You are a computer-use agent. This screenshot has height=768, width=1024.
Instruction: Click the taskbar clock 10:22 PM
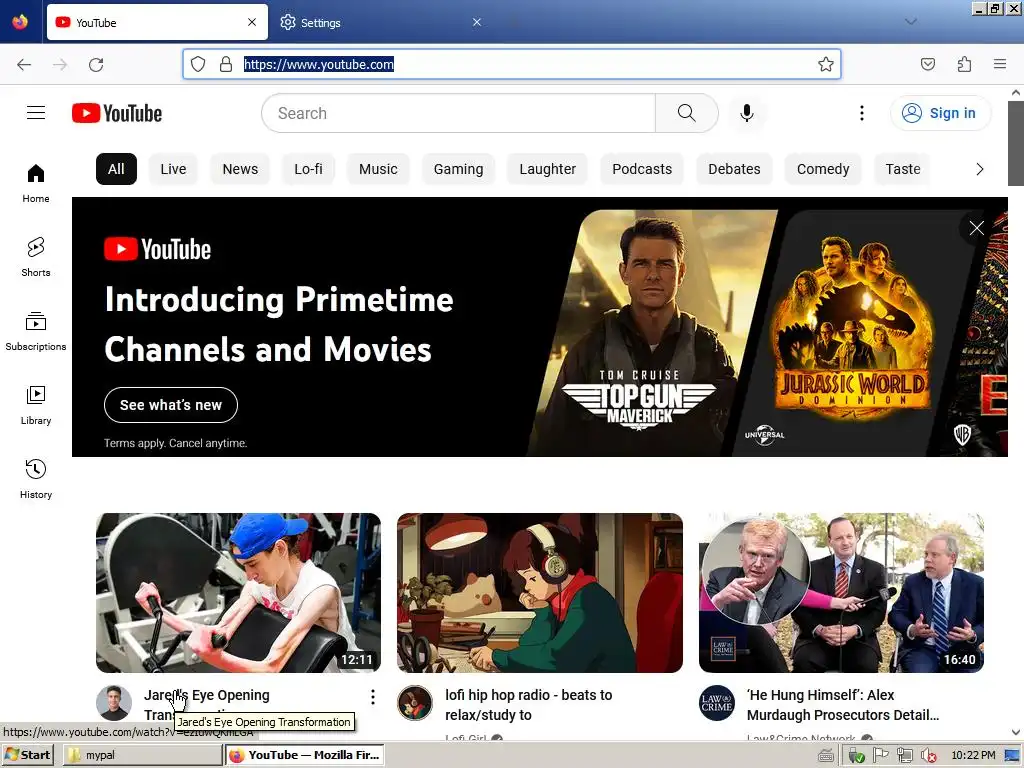point(973,755)
